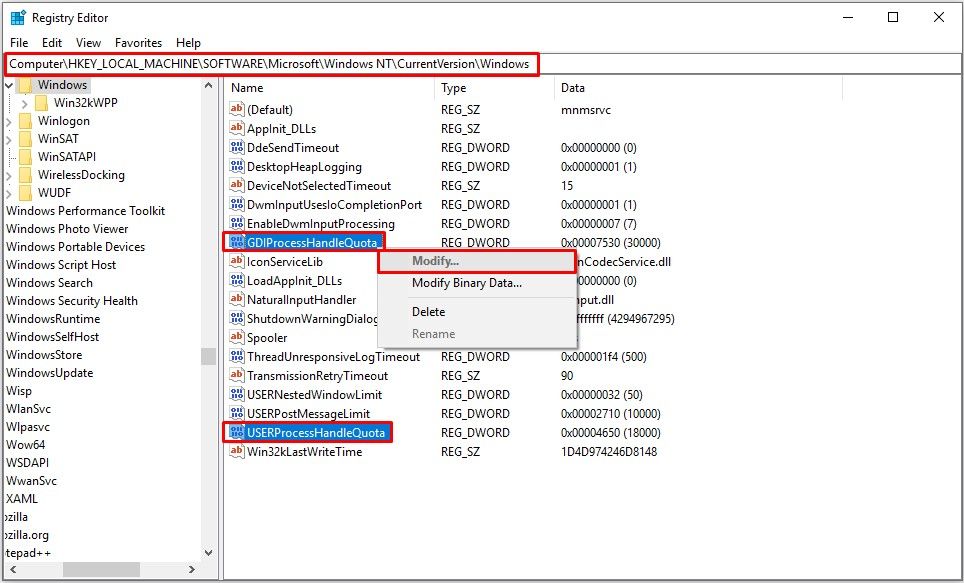
Task: Click the string icon next to AppInit_DLLs
Action: point(237,129)
